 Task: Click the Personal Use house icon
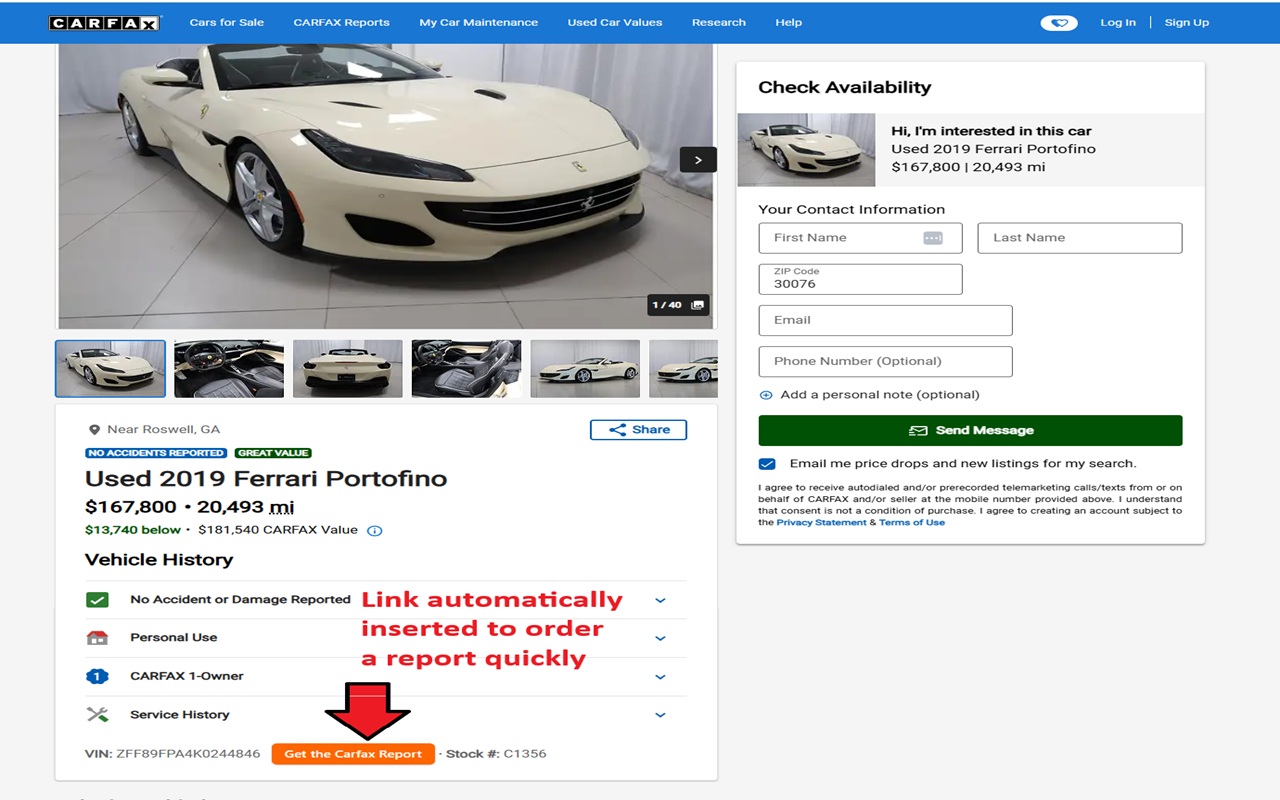click(97, 638)
